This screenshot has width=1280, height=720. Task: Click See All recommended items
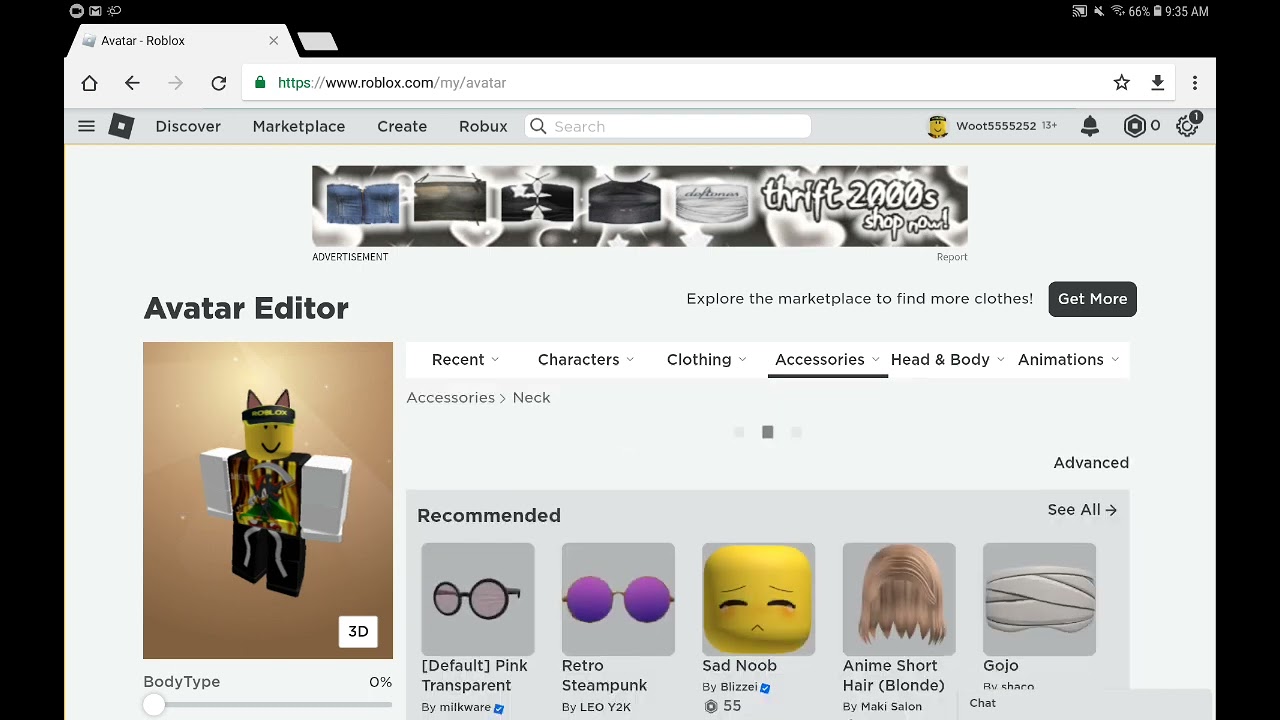1082,510
